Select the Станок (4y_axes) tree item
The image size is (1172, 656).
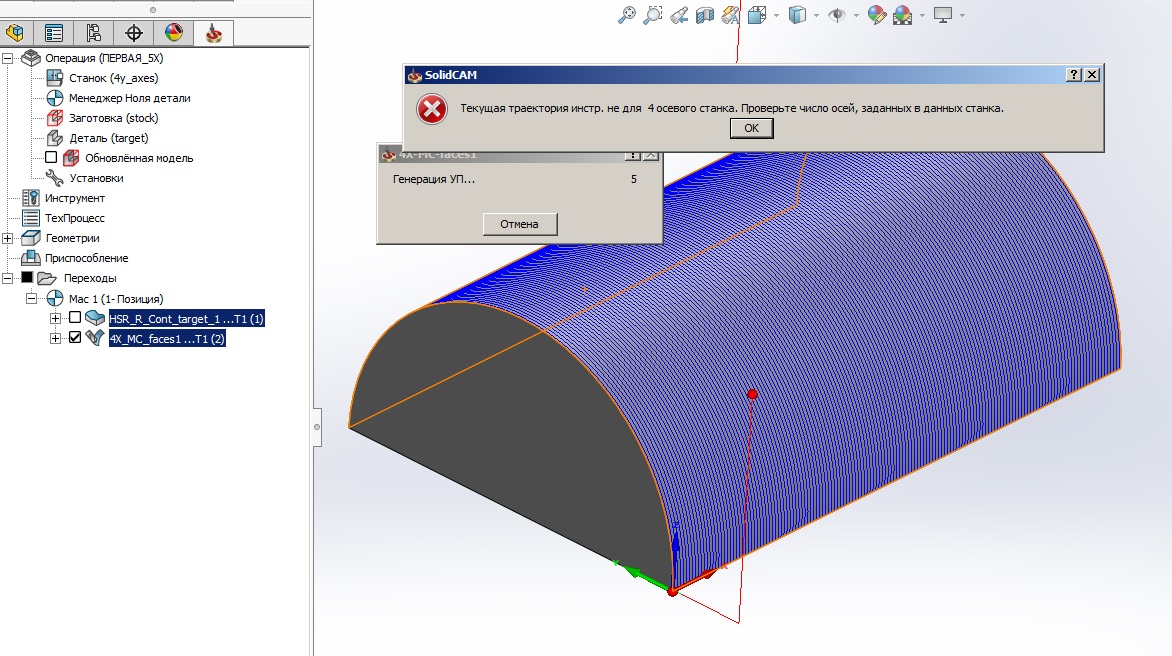(x=114, y=78)
